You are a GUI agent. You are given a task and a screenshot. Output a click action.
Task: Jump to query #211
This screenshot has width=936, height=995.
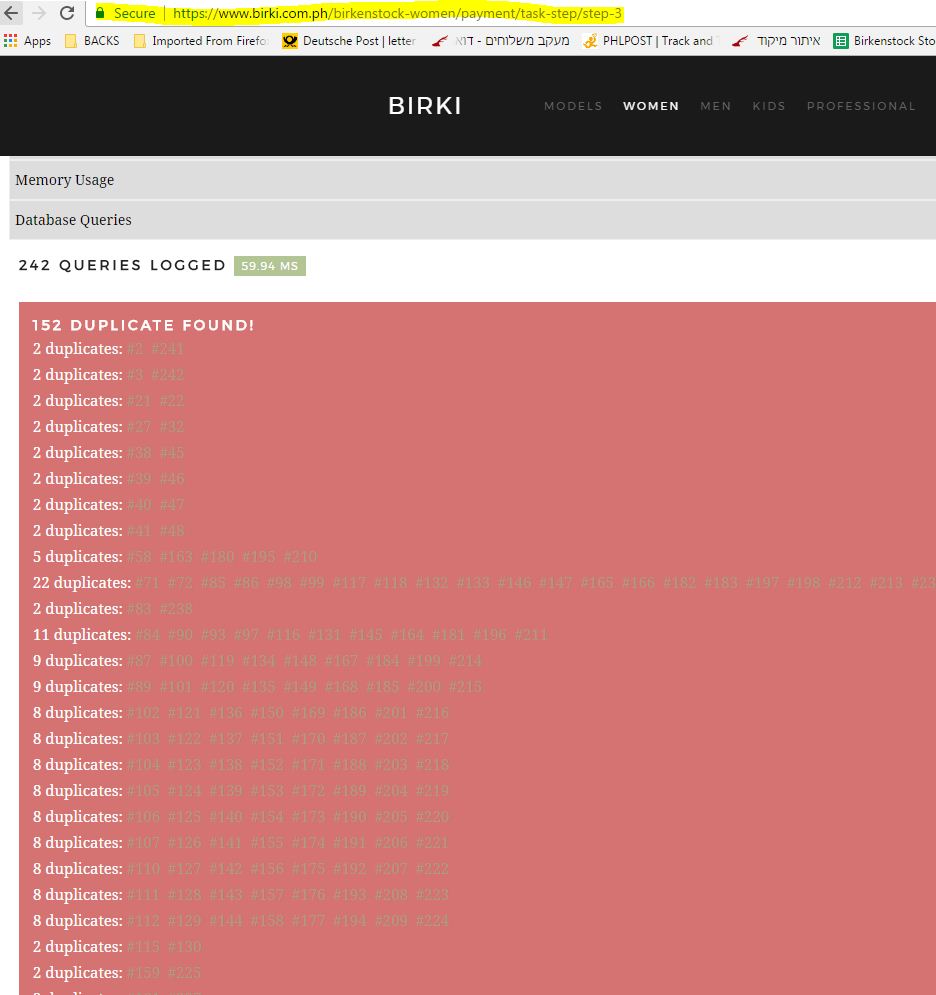531,635
